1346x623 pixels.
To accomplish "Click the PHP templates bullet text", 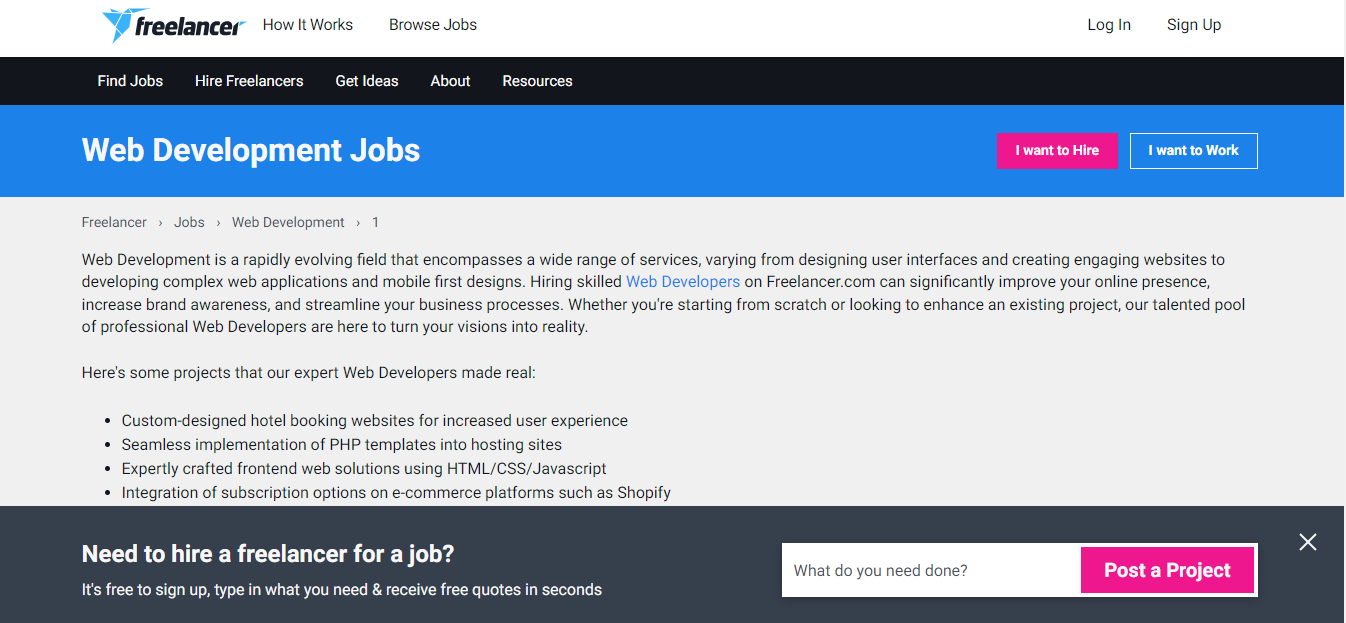I will (342, 445).
